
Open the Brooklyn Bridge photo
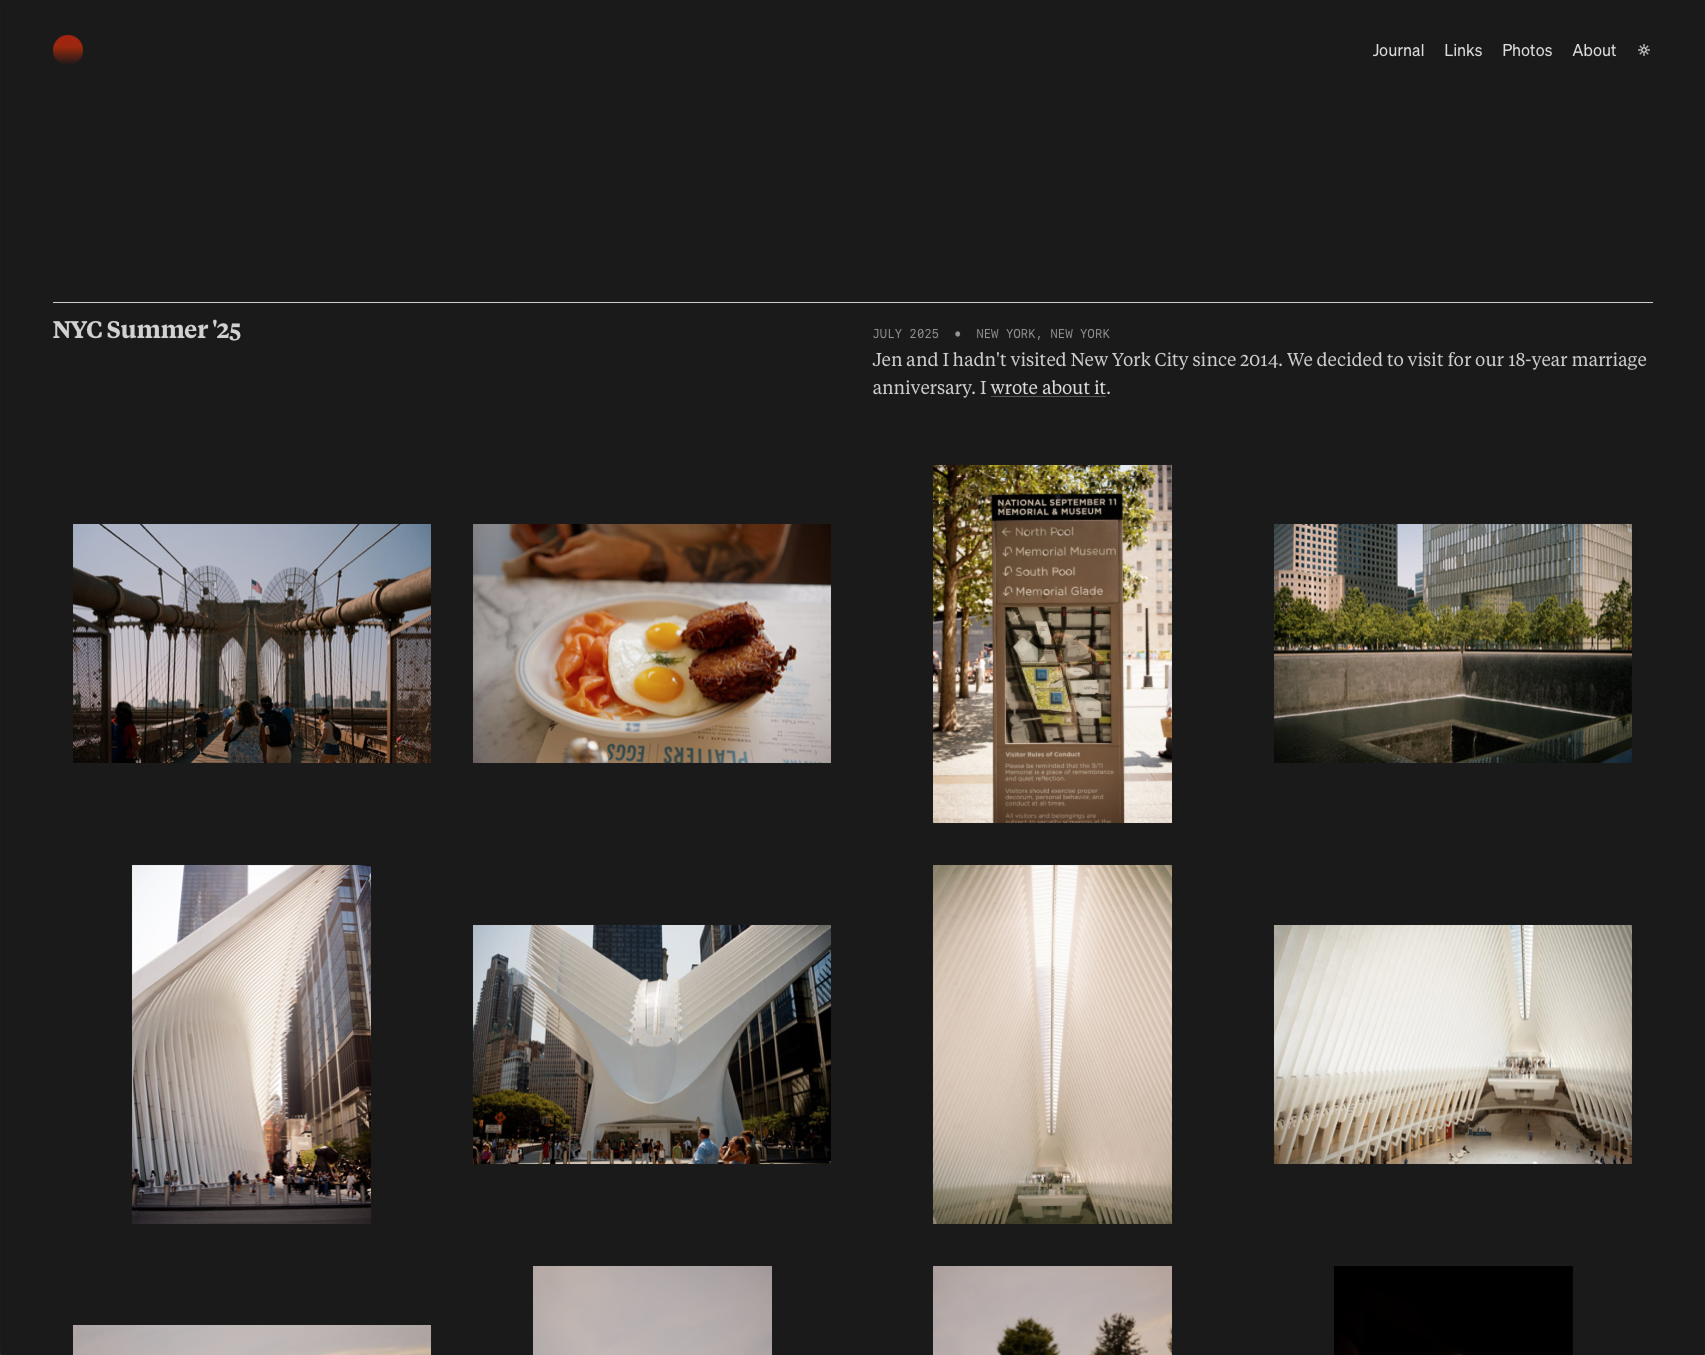tap(252, 643)
